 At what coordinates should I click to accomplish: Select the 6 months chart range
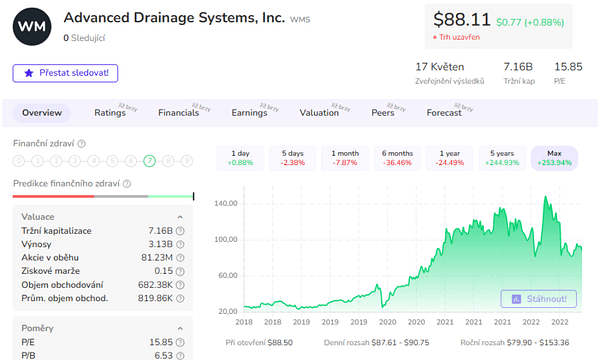pyautogui.click(x=397, y=158)
